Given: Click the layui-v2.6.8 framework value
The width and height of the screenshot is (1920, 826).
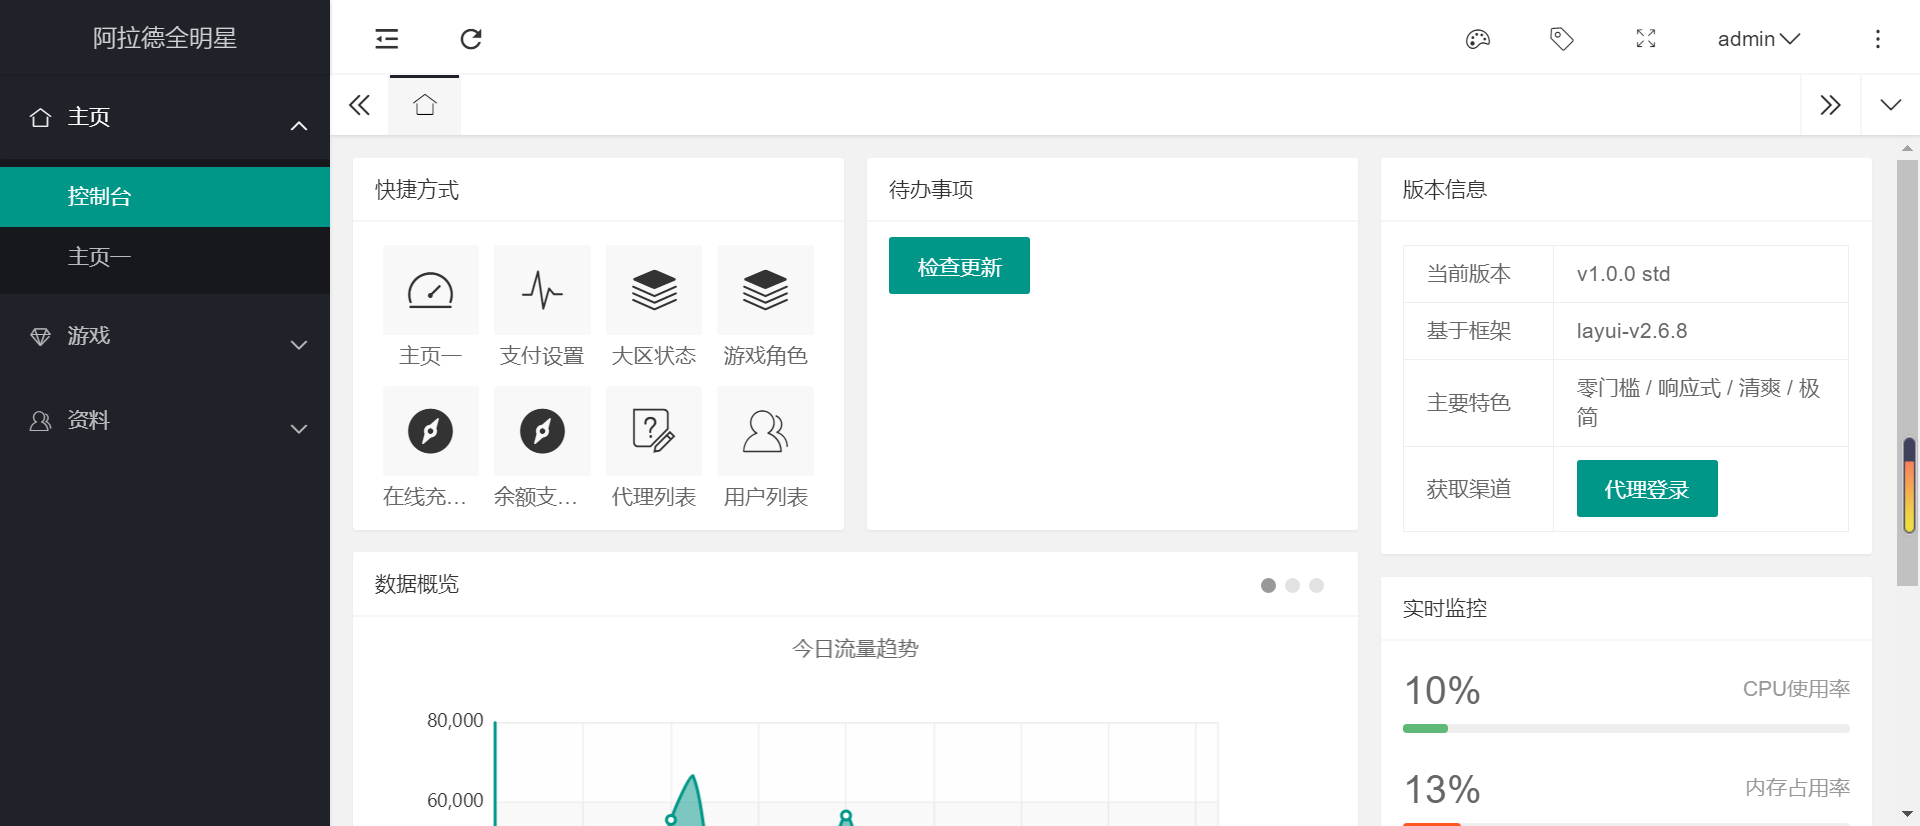Looking at the screenshot, I should 1632,331.
